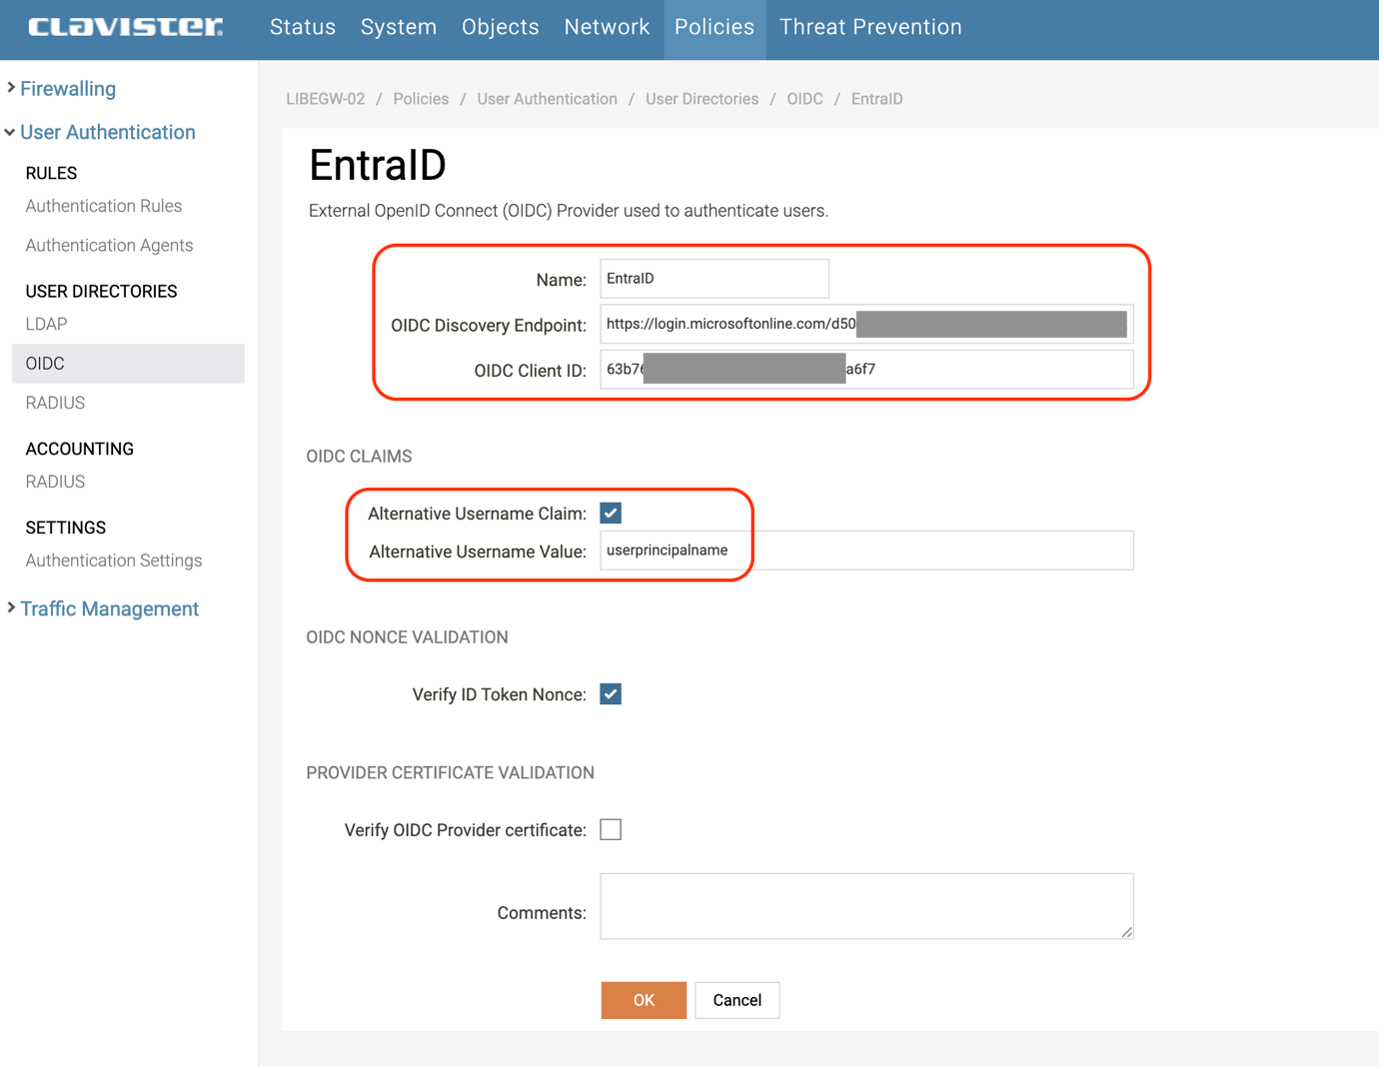Click the Comments resize handle
This screenshot has width=1384, height=1069.
[x=1127, y=932]
